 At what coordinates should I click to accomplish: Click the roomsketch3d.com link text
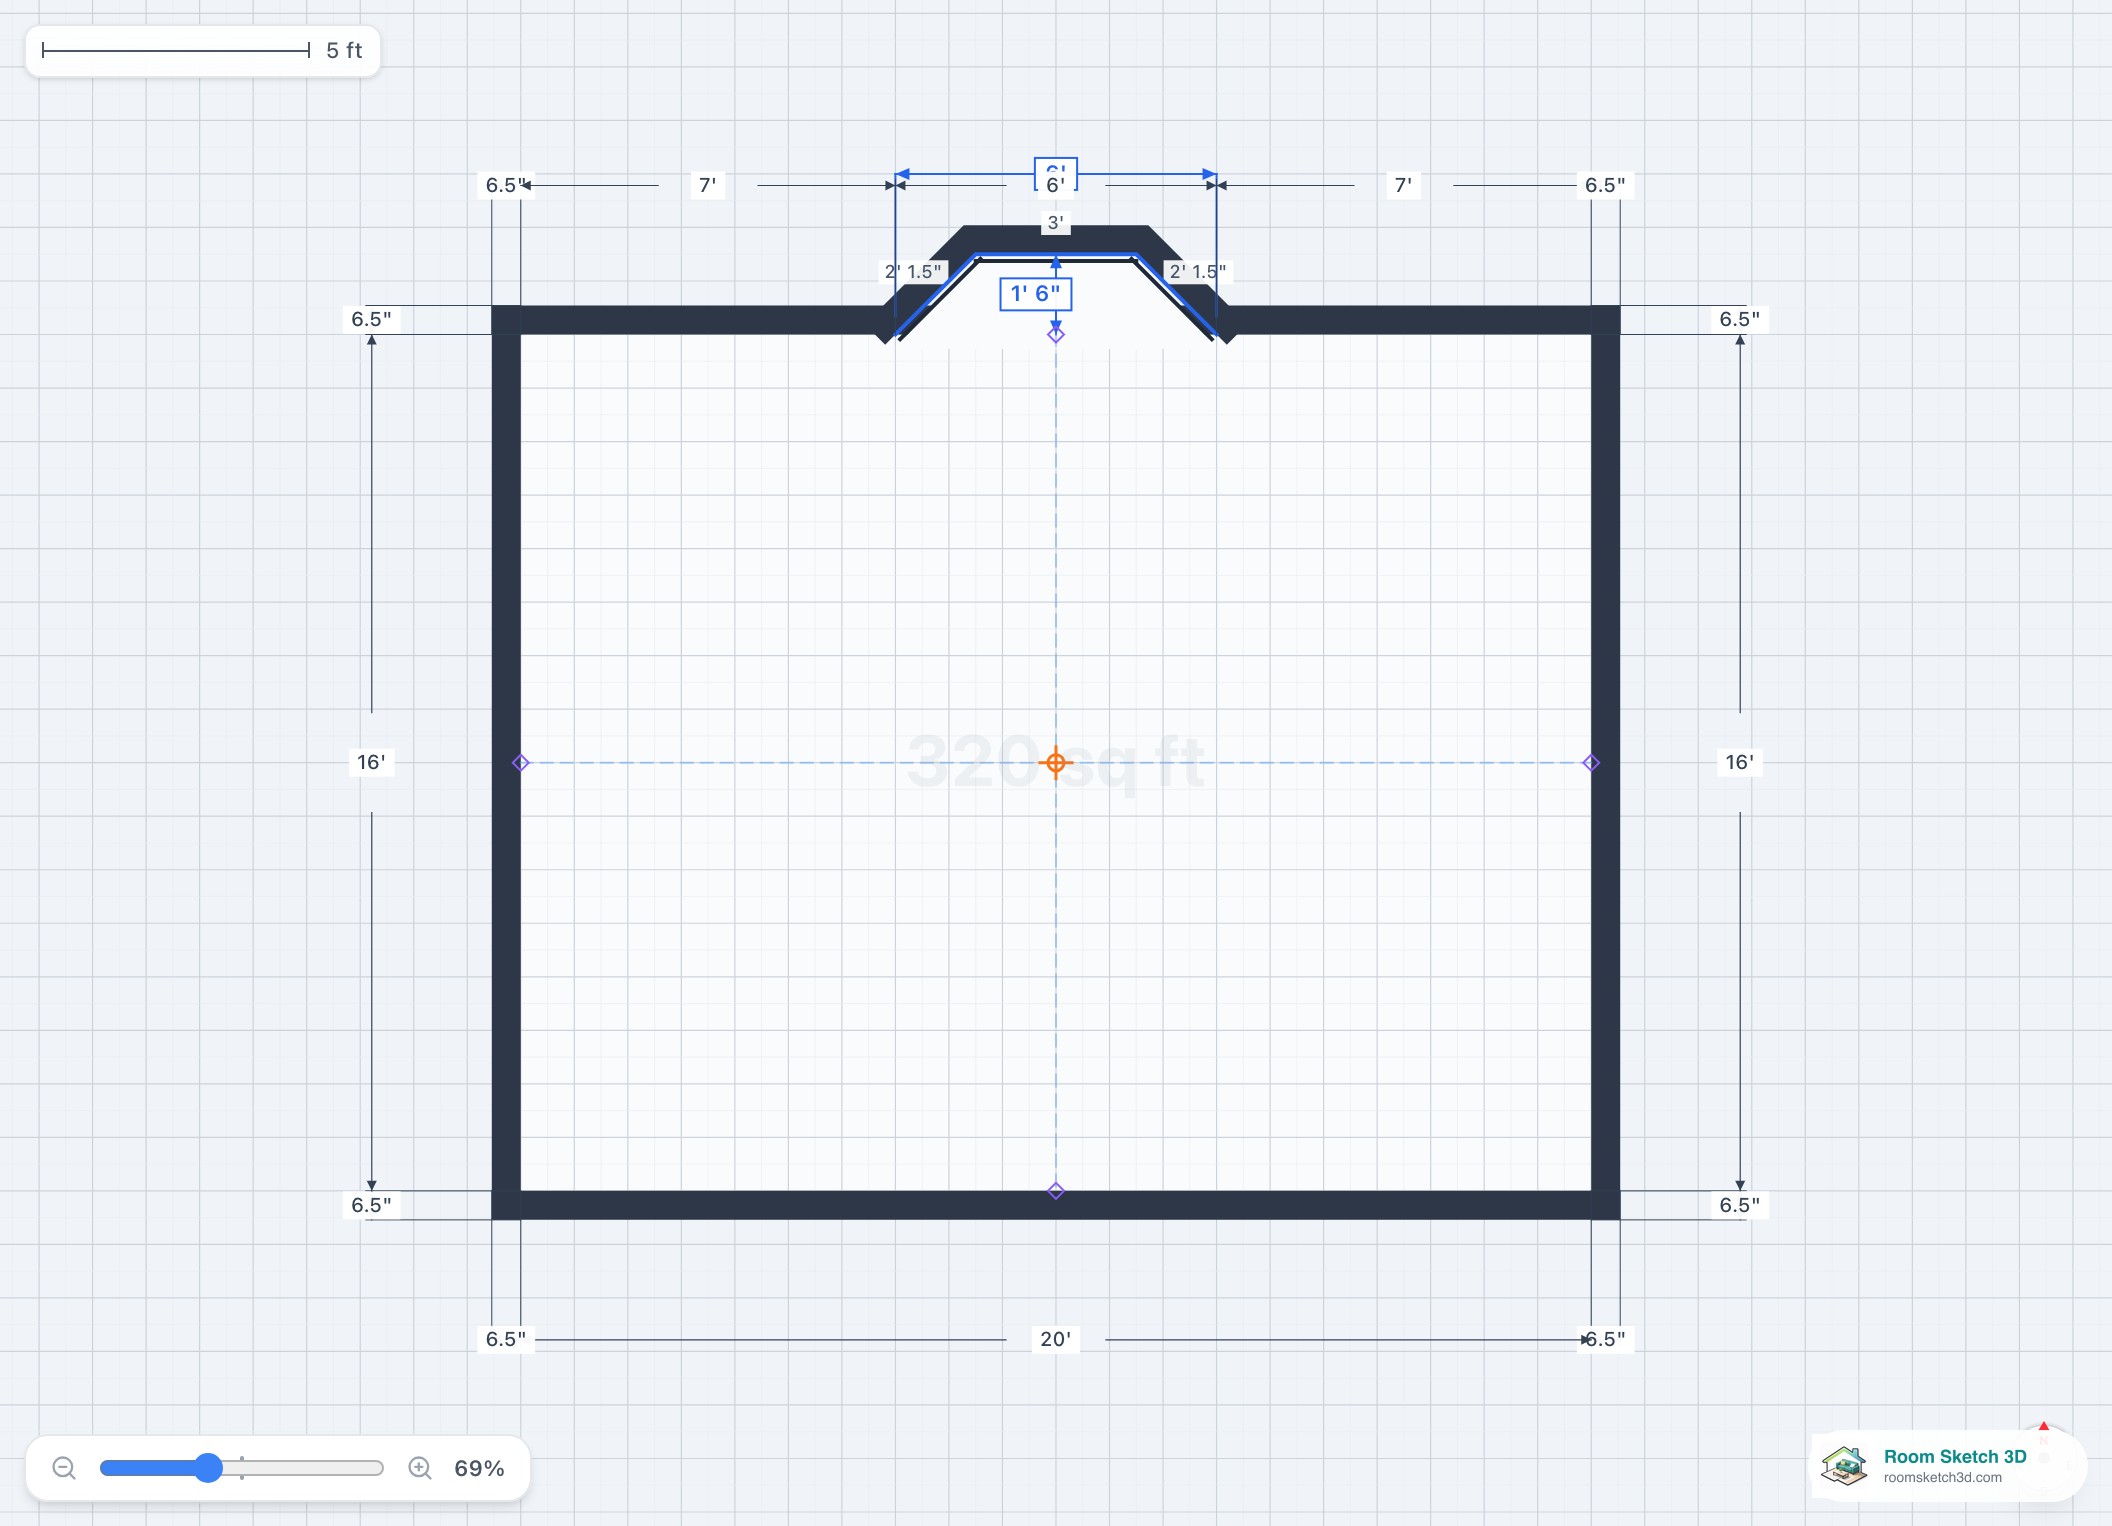pos(1943,1478)
